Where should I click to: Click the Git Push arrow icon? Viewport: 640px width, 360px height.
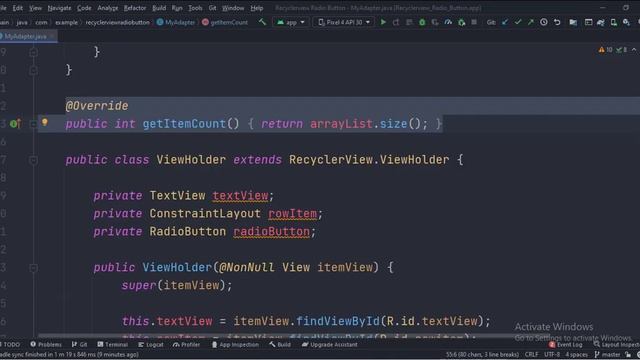[x=531, y=22]
